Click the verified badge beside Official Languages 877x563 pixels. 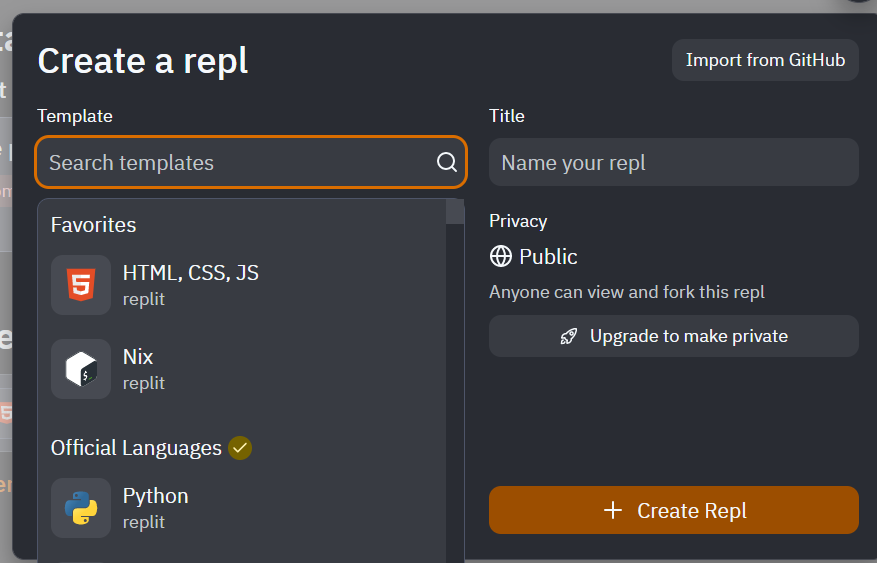click(240, 448)
